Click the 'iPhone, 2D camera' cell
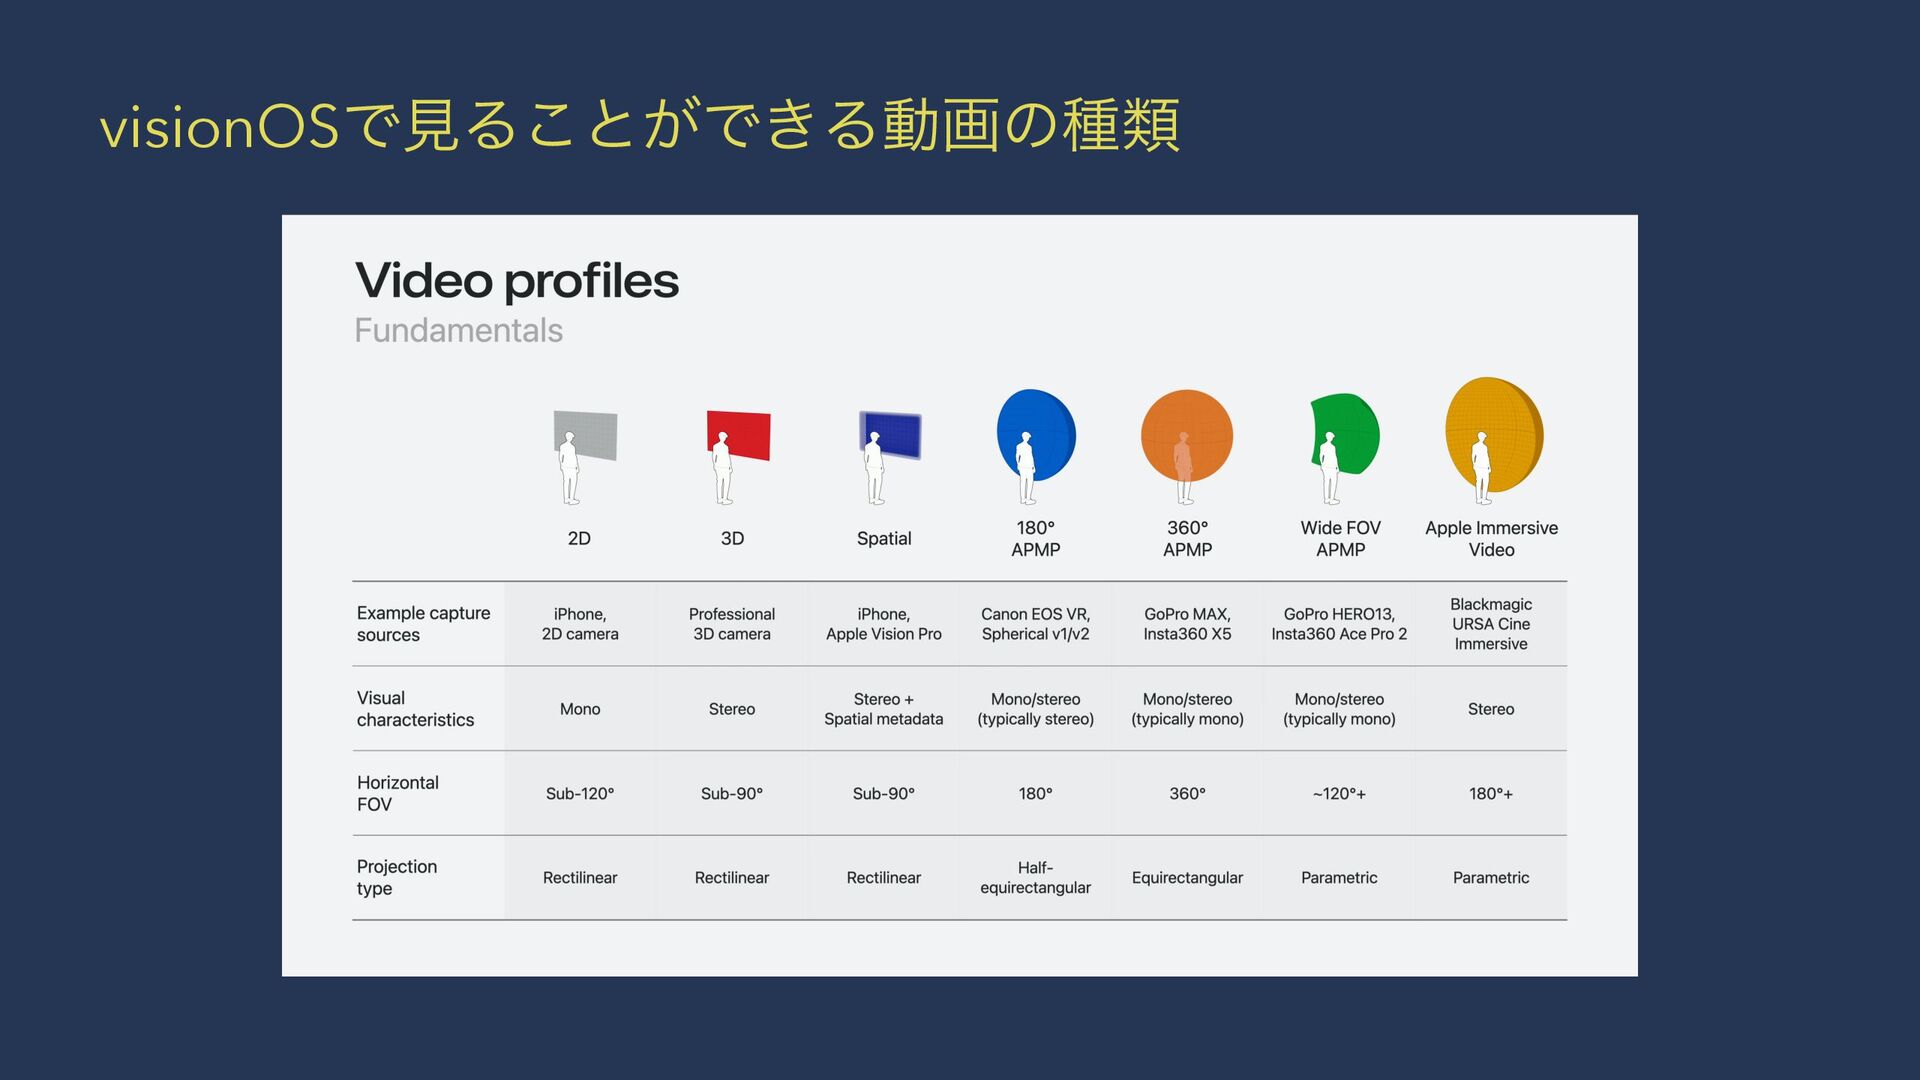The width and height of the screenshot is (1920, 1080). point(580,624)
